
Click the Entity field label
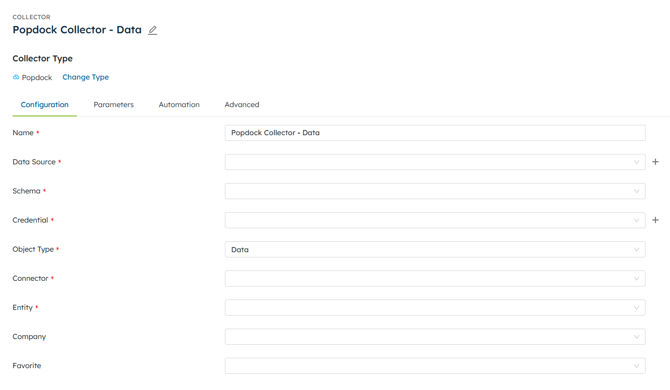(x=22, y=307)
